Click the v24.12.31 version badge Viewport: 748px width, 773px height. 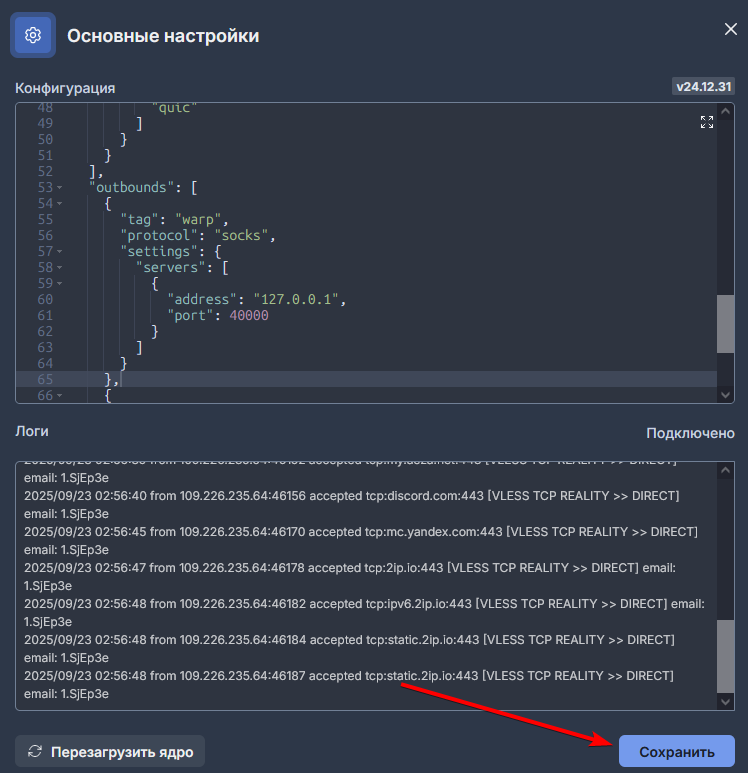(704, 87)
